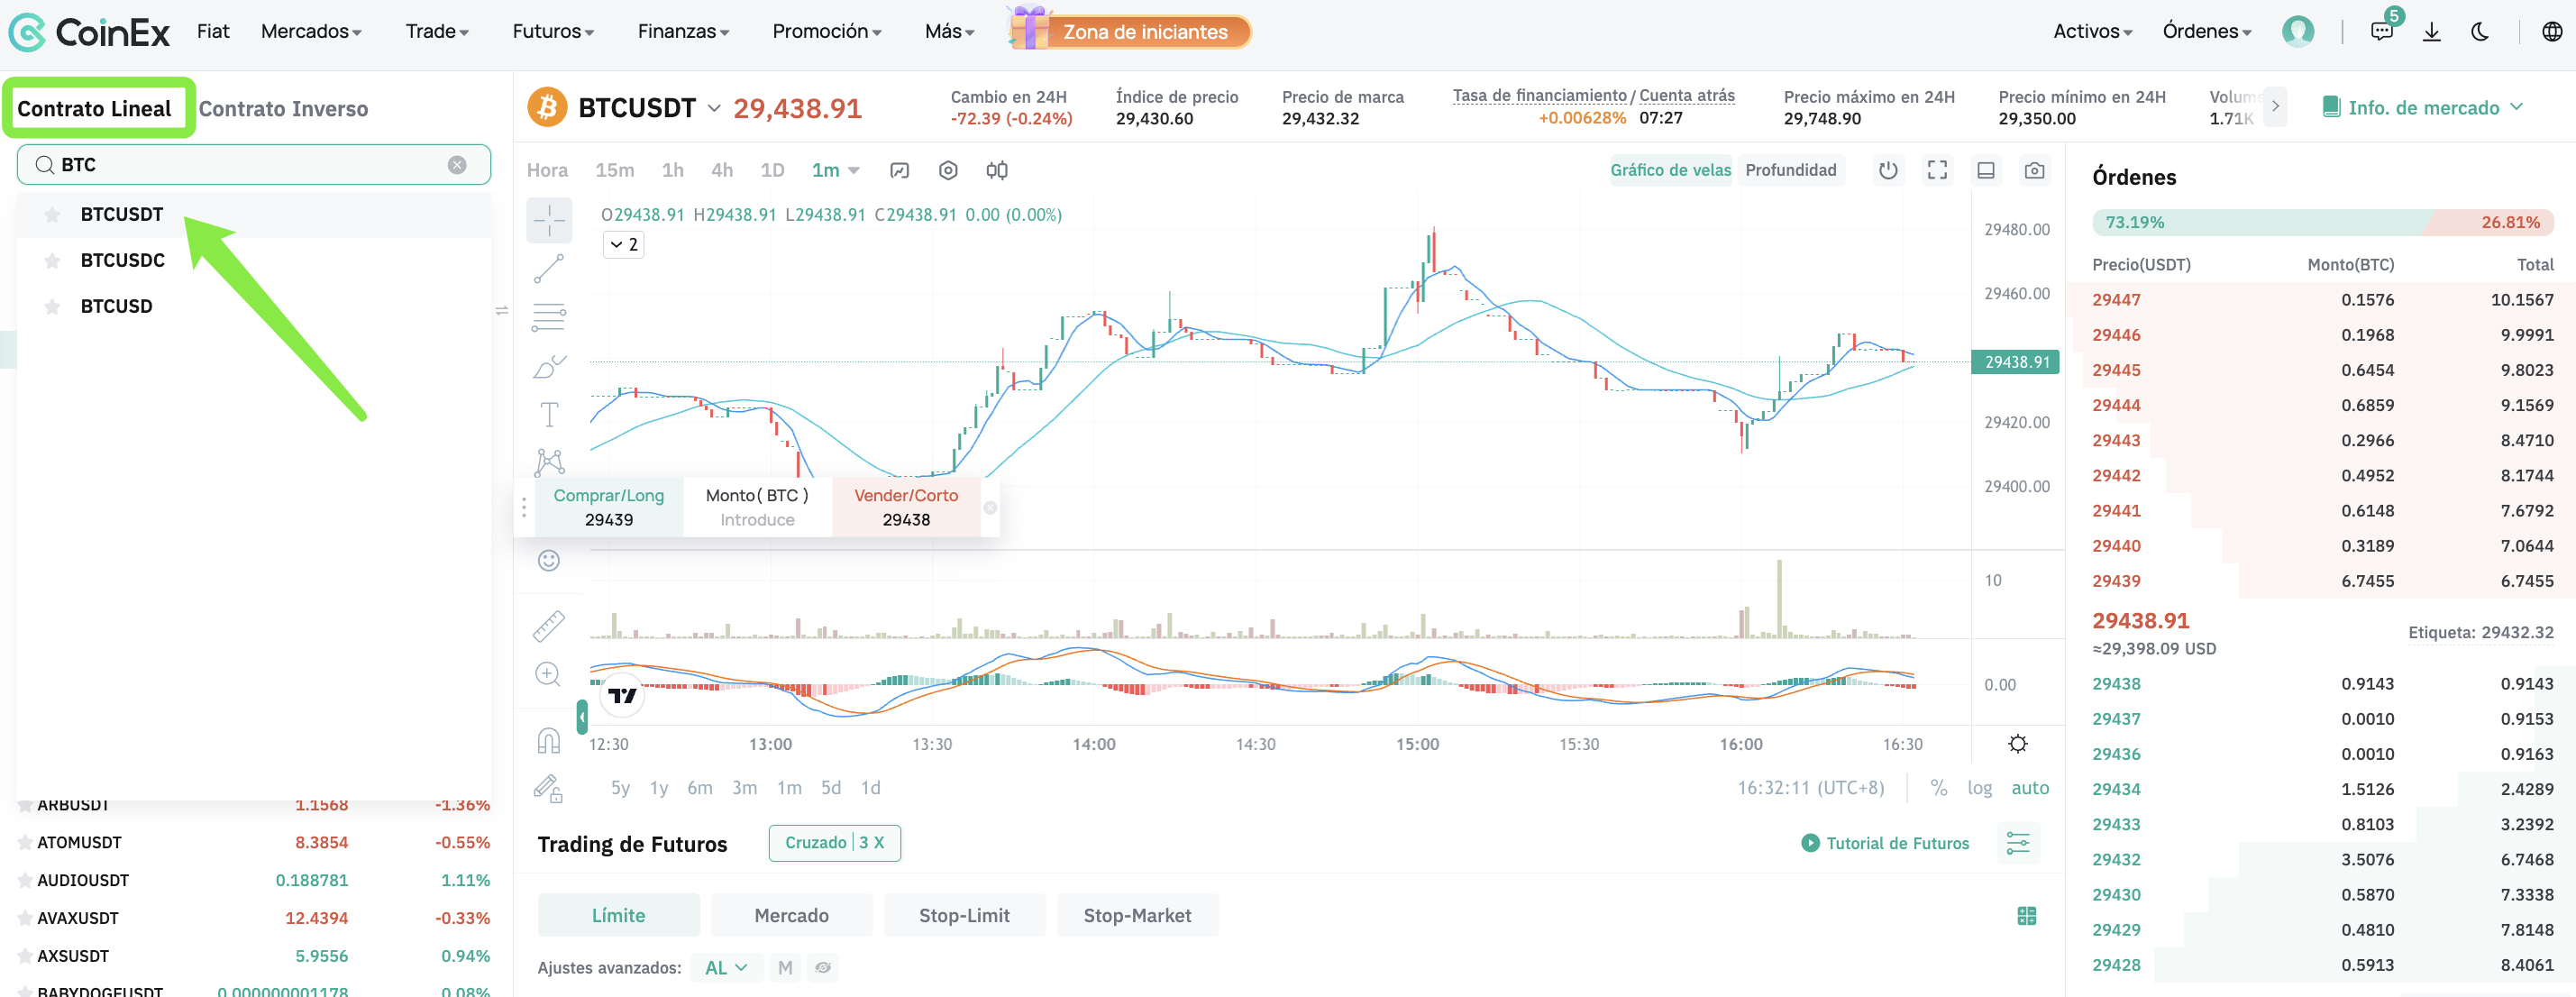The width and height of the screenshot is (2576, 997).
Task: Open Cruzado 3X leverage setting
Action: [834, 843]
